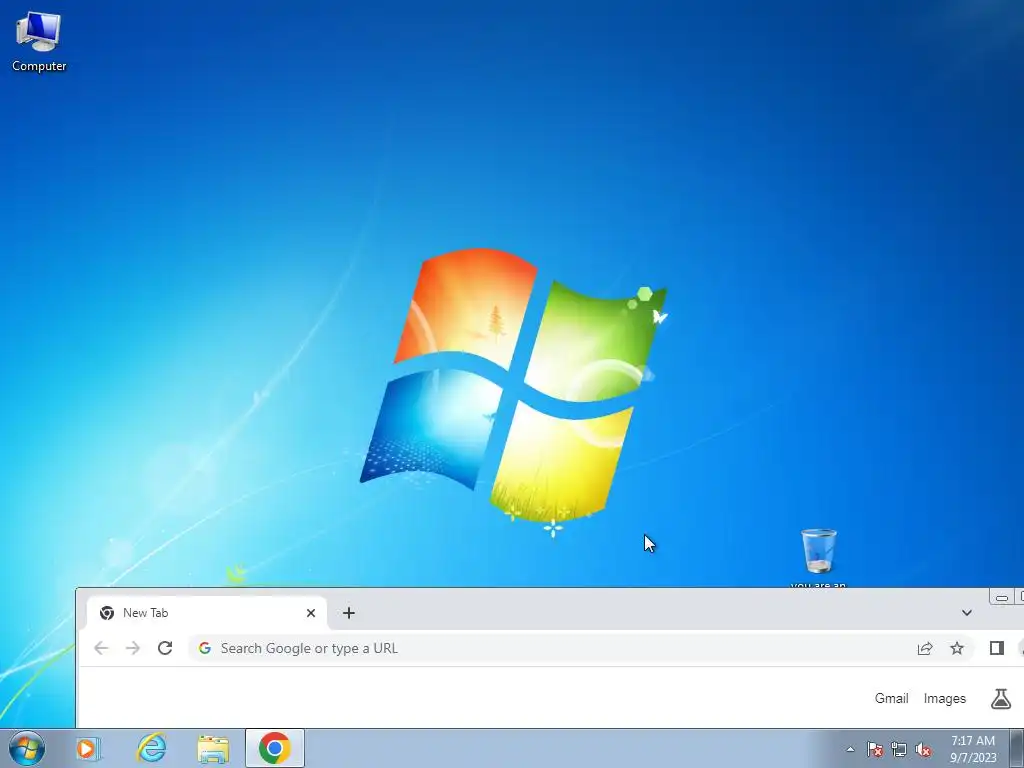The width and height of the screenshot is (1024, 768).
Task: Open Chrome side panel
Action: 997,648
